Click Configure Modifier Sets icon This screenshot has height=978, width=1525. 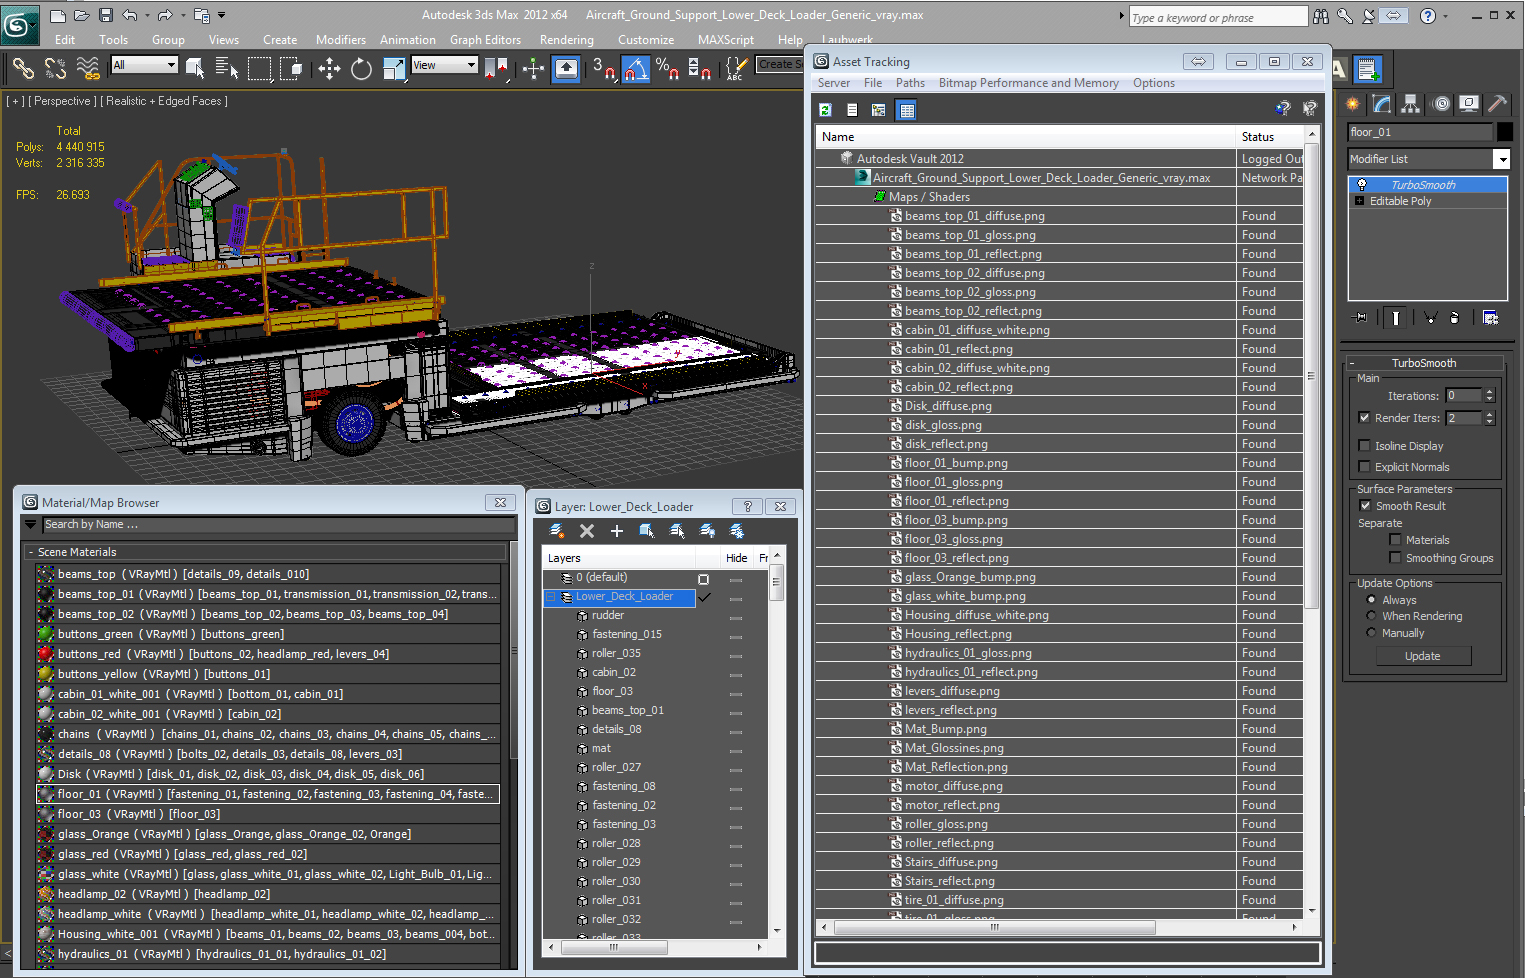click(x=1490, y=318)
